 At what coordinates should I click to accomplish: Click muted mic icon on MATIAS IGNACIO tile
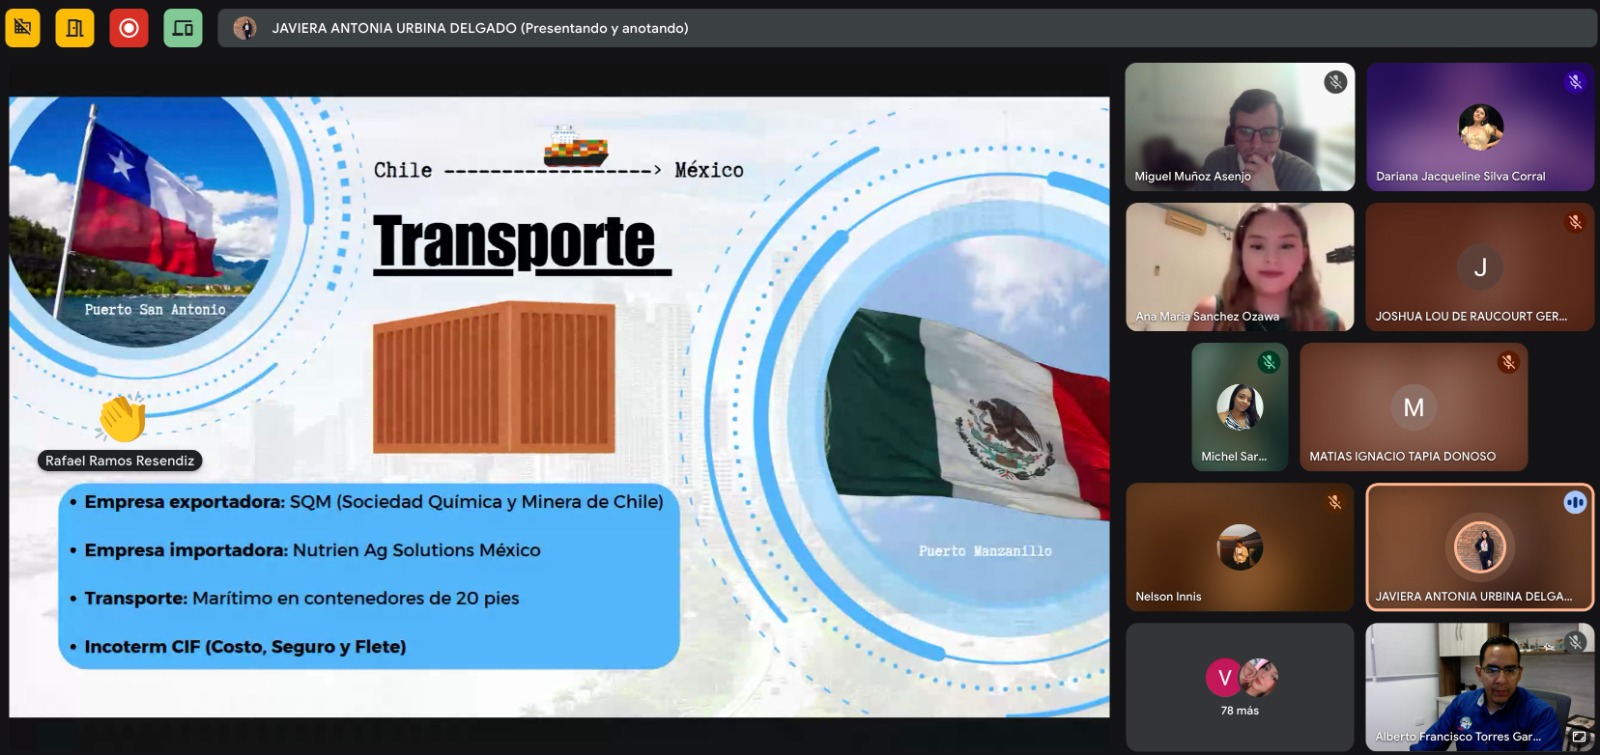coord(1508,362)
